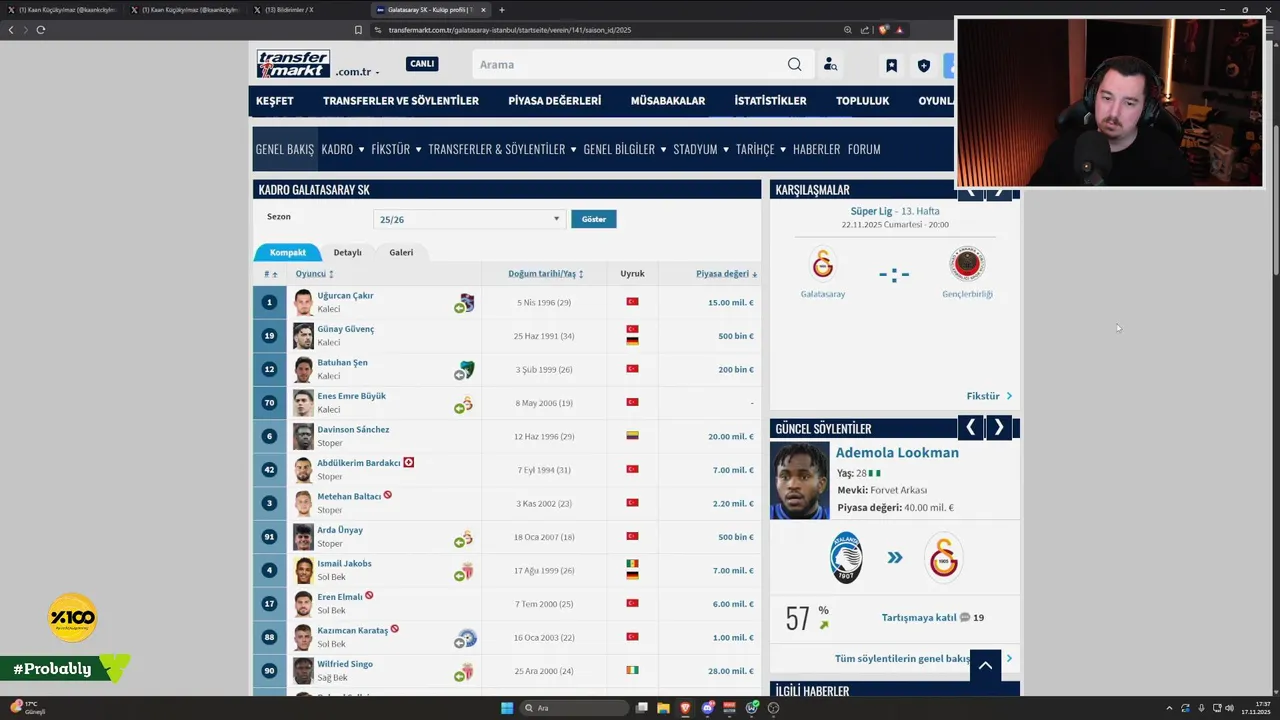
Task: Open Discord from the taskbar
Action: (708, 708)
